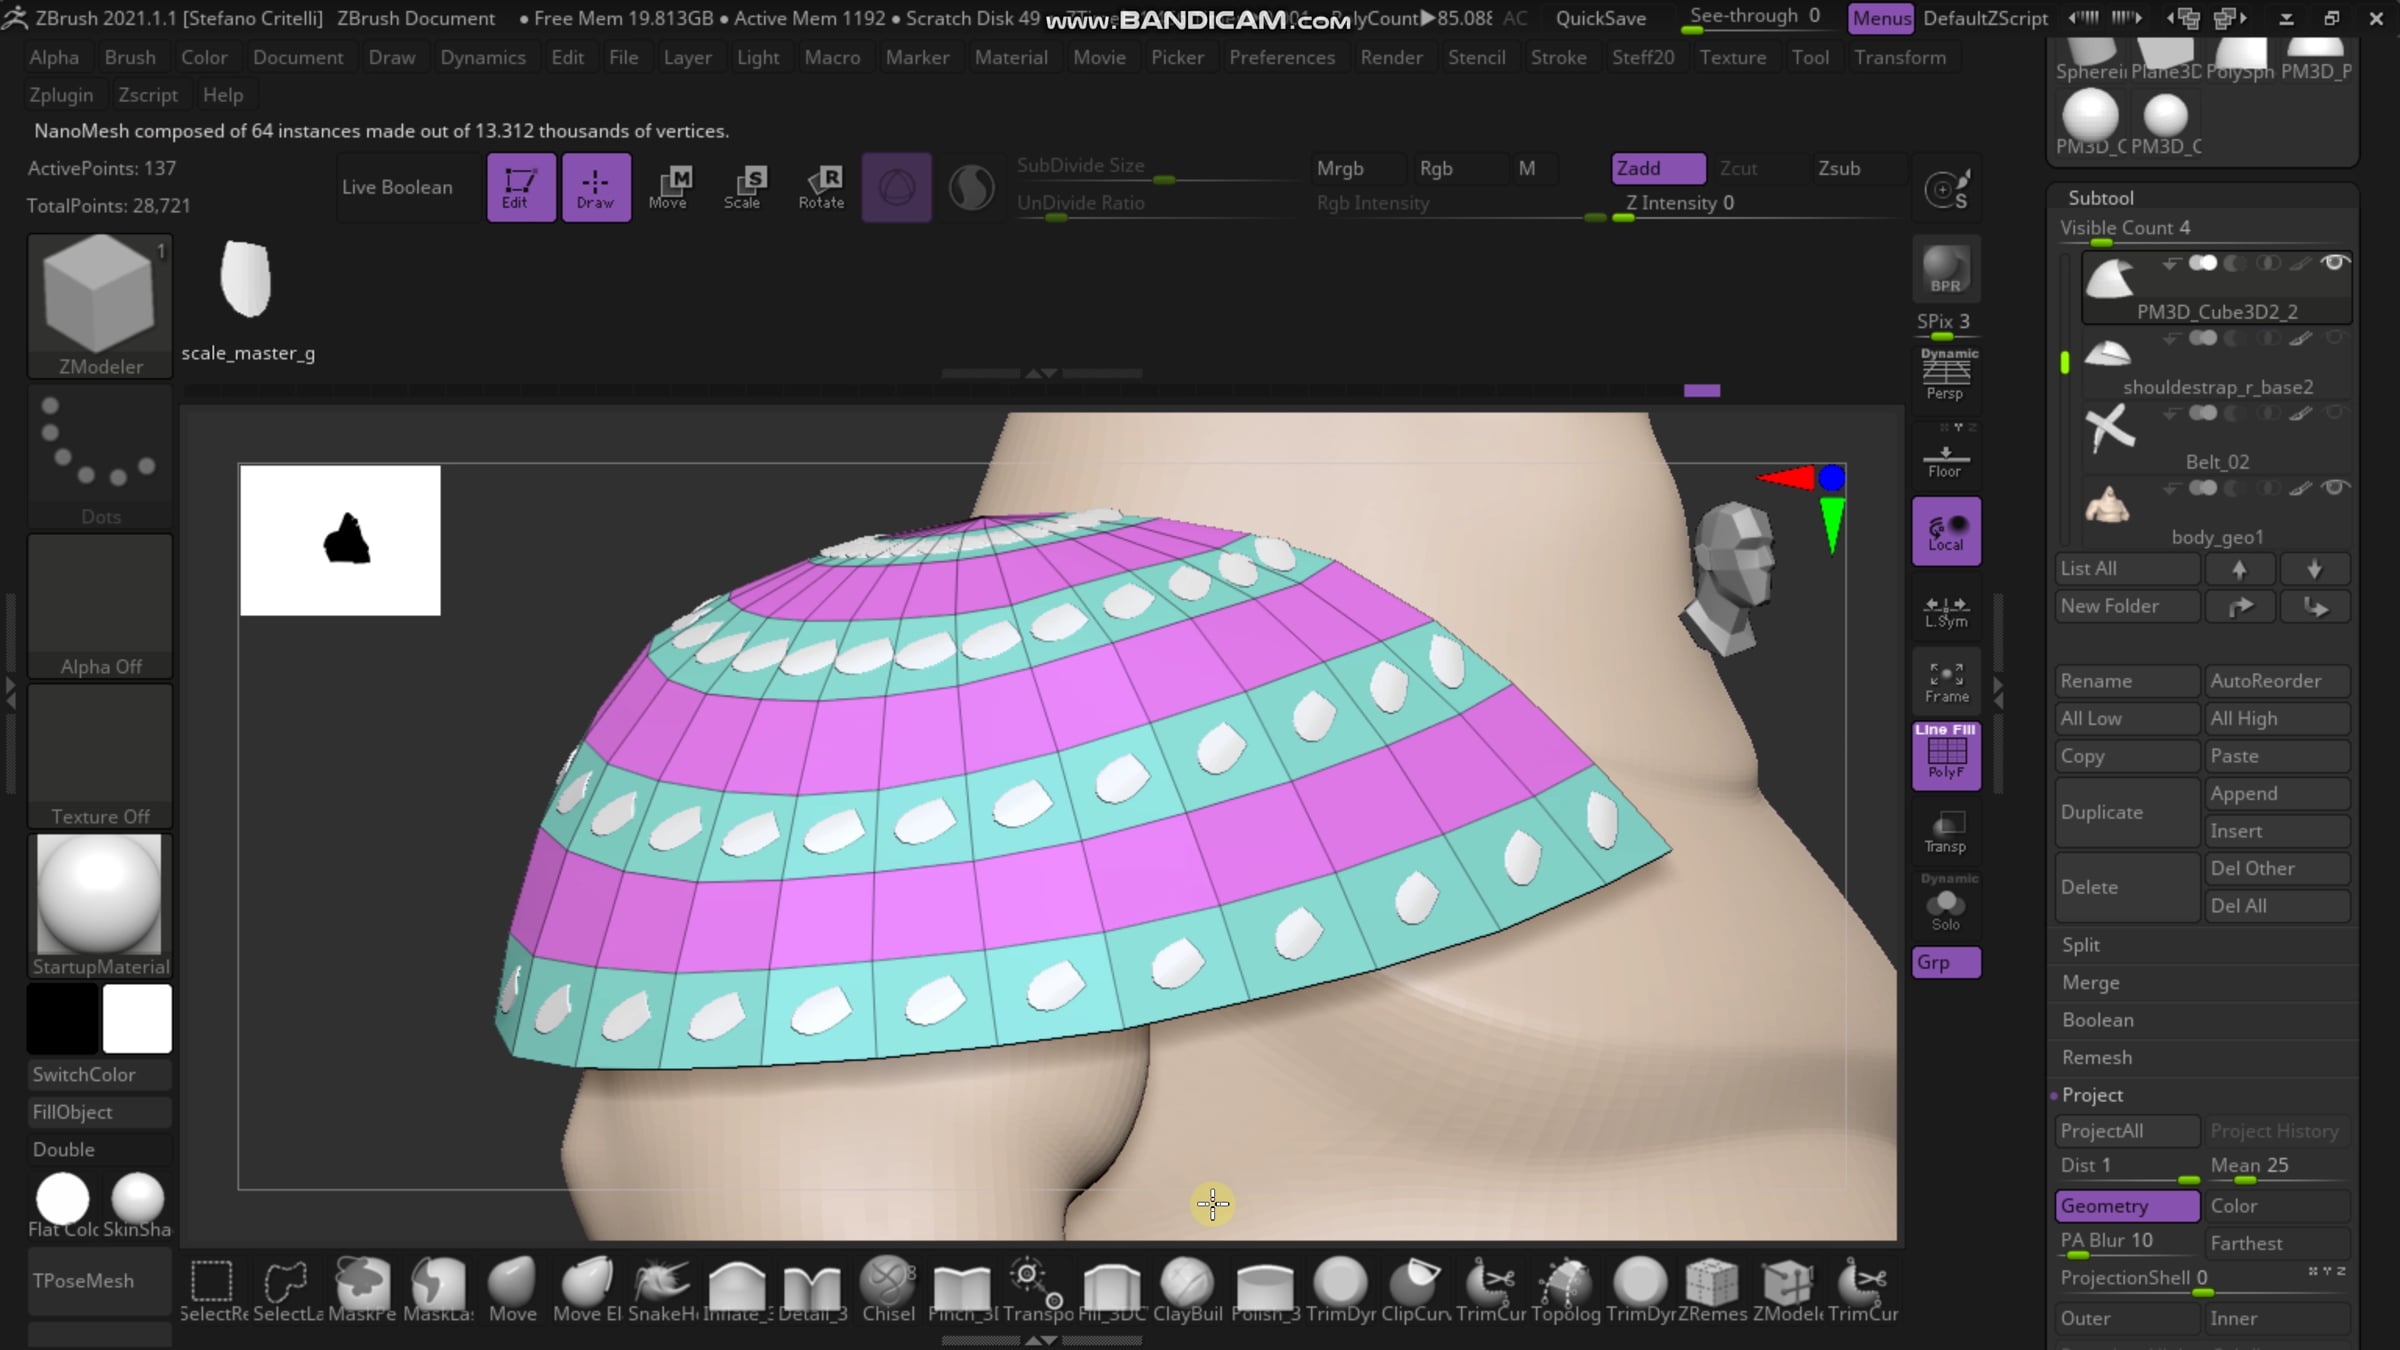Screen dimensions: 2400x1350
Task: Collapse the Subtool palette header
Action: [2100, 198]
